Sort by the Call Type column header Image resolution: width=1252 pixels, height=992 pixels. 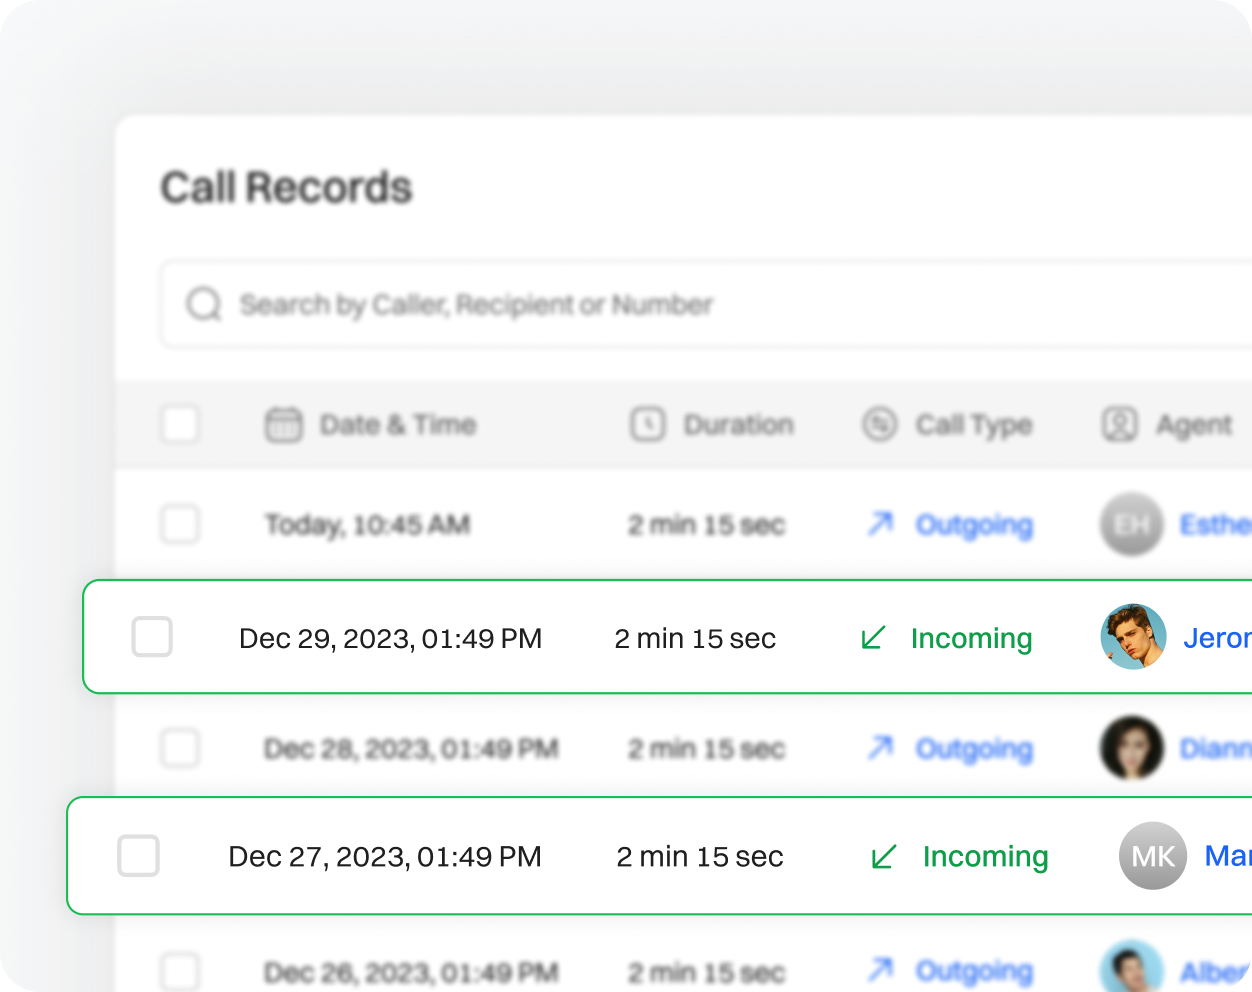pos(973,425)
